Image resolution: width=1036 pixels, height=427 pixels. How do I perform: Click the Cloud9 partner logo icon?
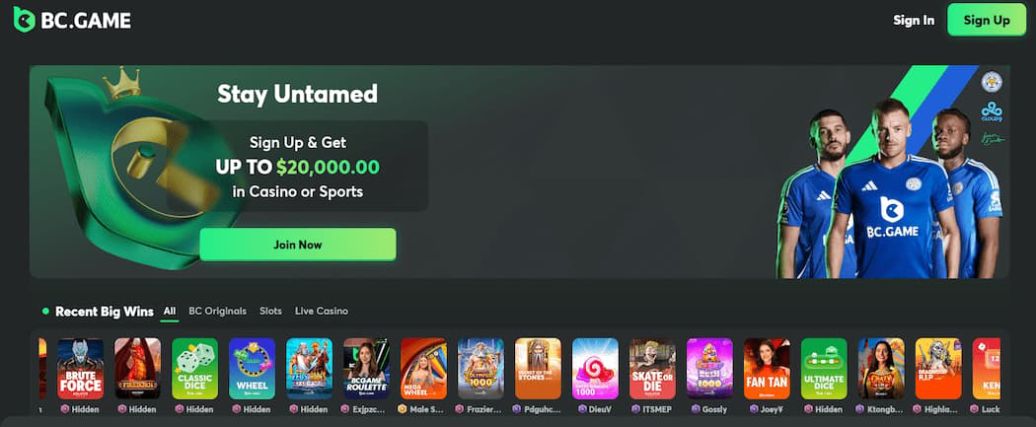pos(992,111)
